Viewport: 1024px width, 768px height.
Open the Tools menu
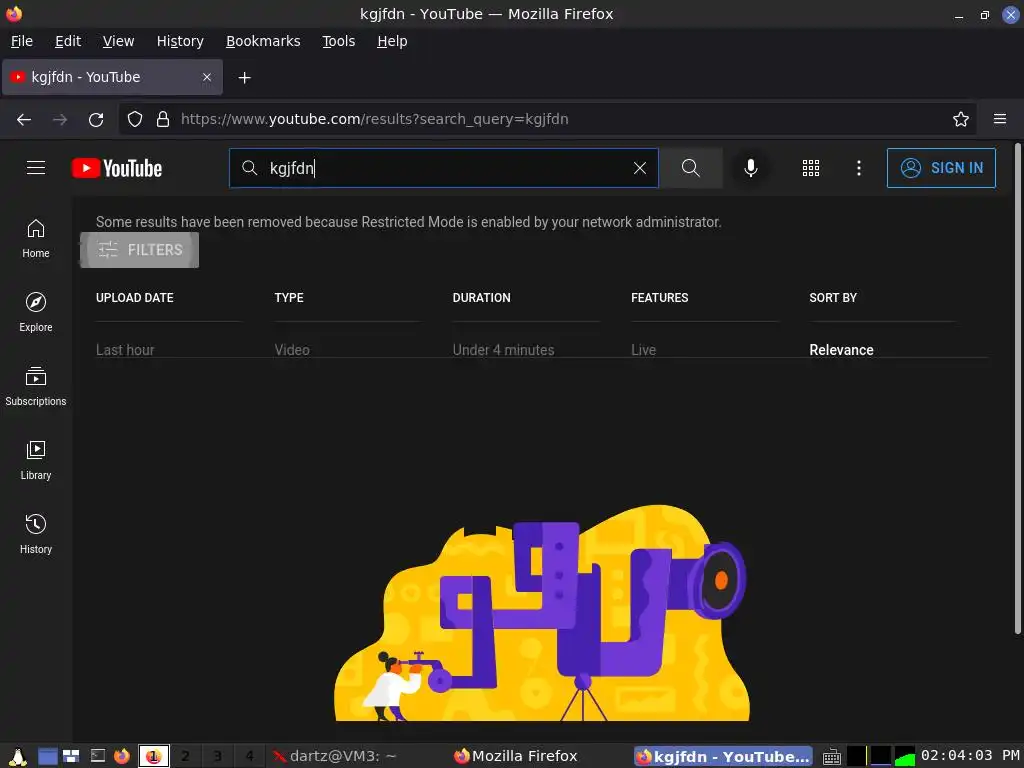[x=338, y=41]
